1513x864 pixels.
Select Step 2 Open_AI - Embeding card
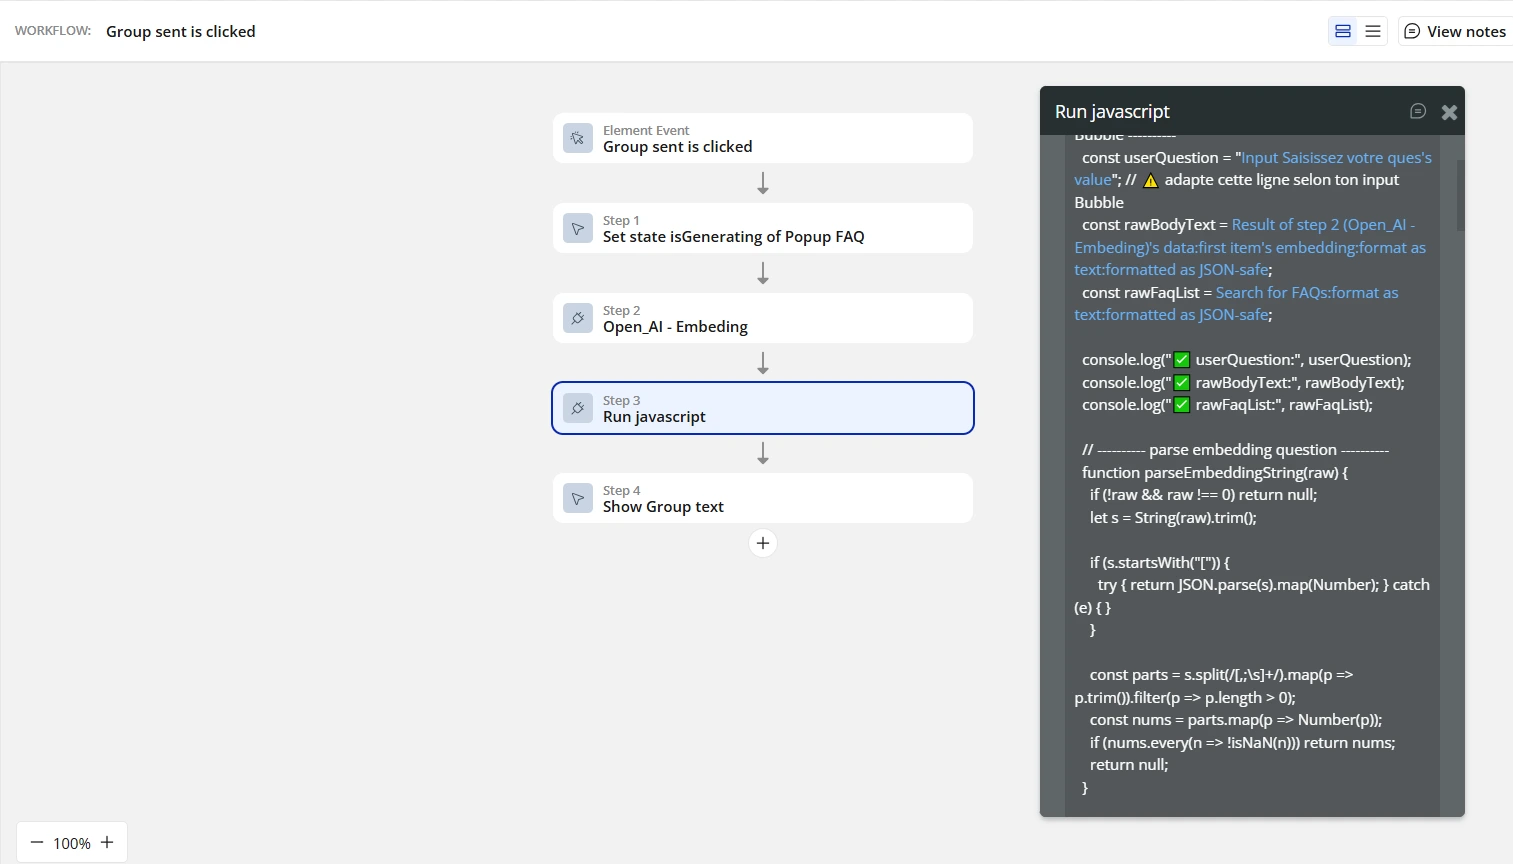point(763,318)
